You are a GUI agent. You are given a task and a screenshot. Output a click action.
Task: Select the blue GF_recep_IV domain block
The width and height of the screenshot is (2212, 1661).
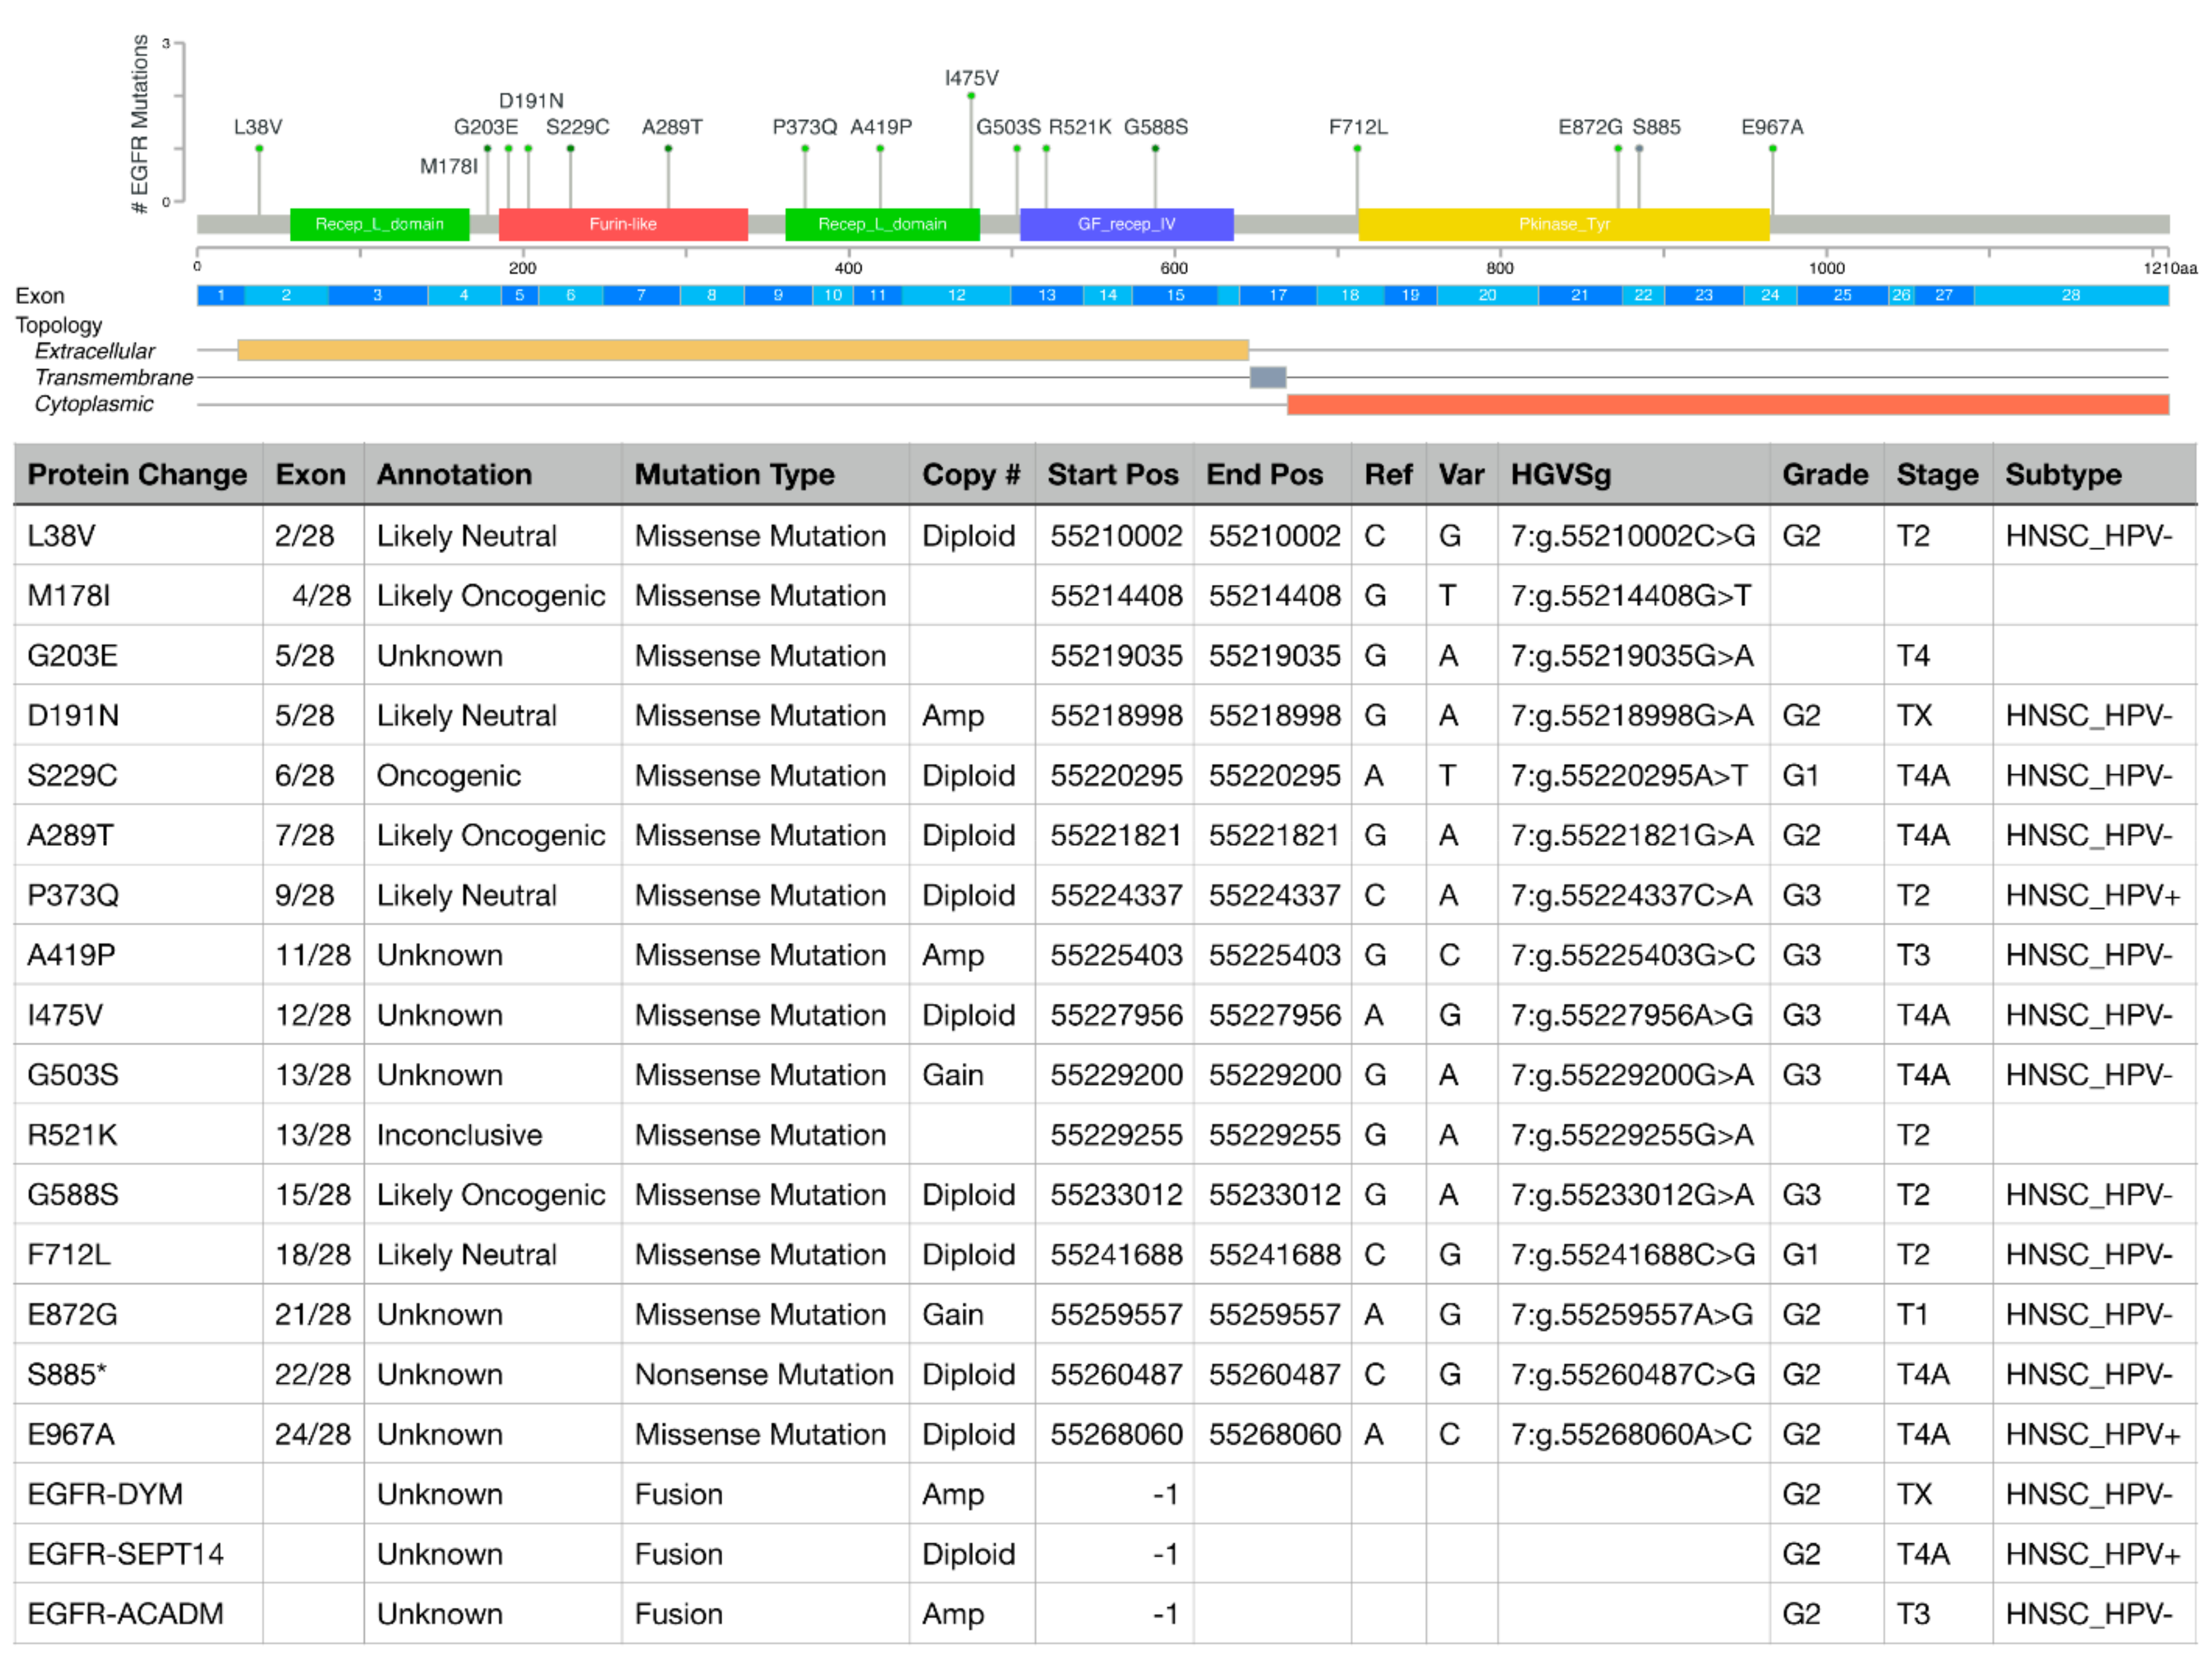point(1126,224)
